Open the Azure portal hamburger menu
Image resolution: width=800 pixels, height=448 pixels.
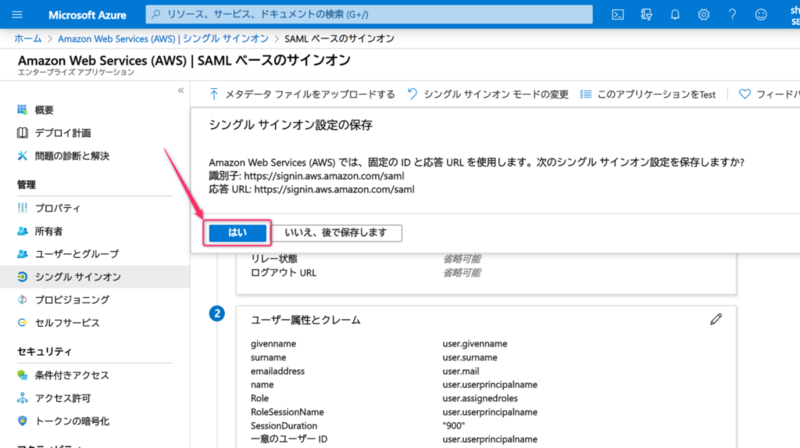pyautogui.click(x=17, y=14)
